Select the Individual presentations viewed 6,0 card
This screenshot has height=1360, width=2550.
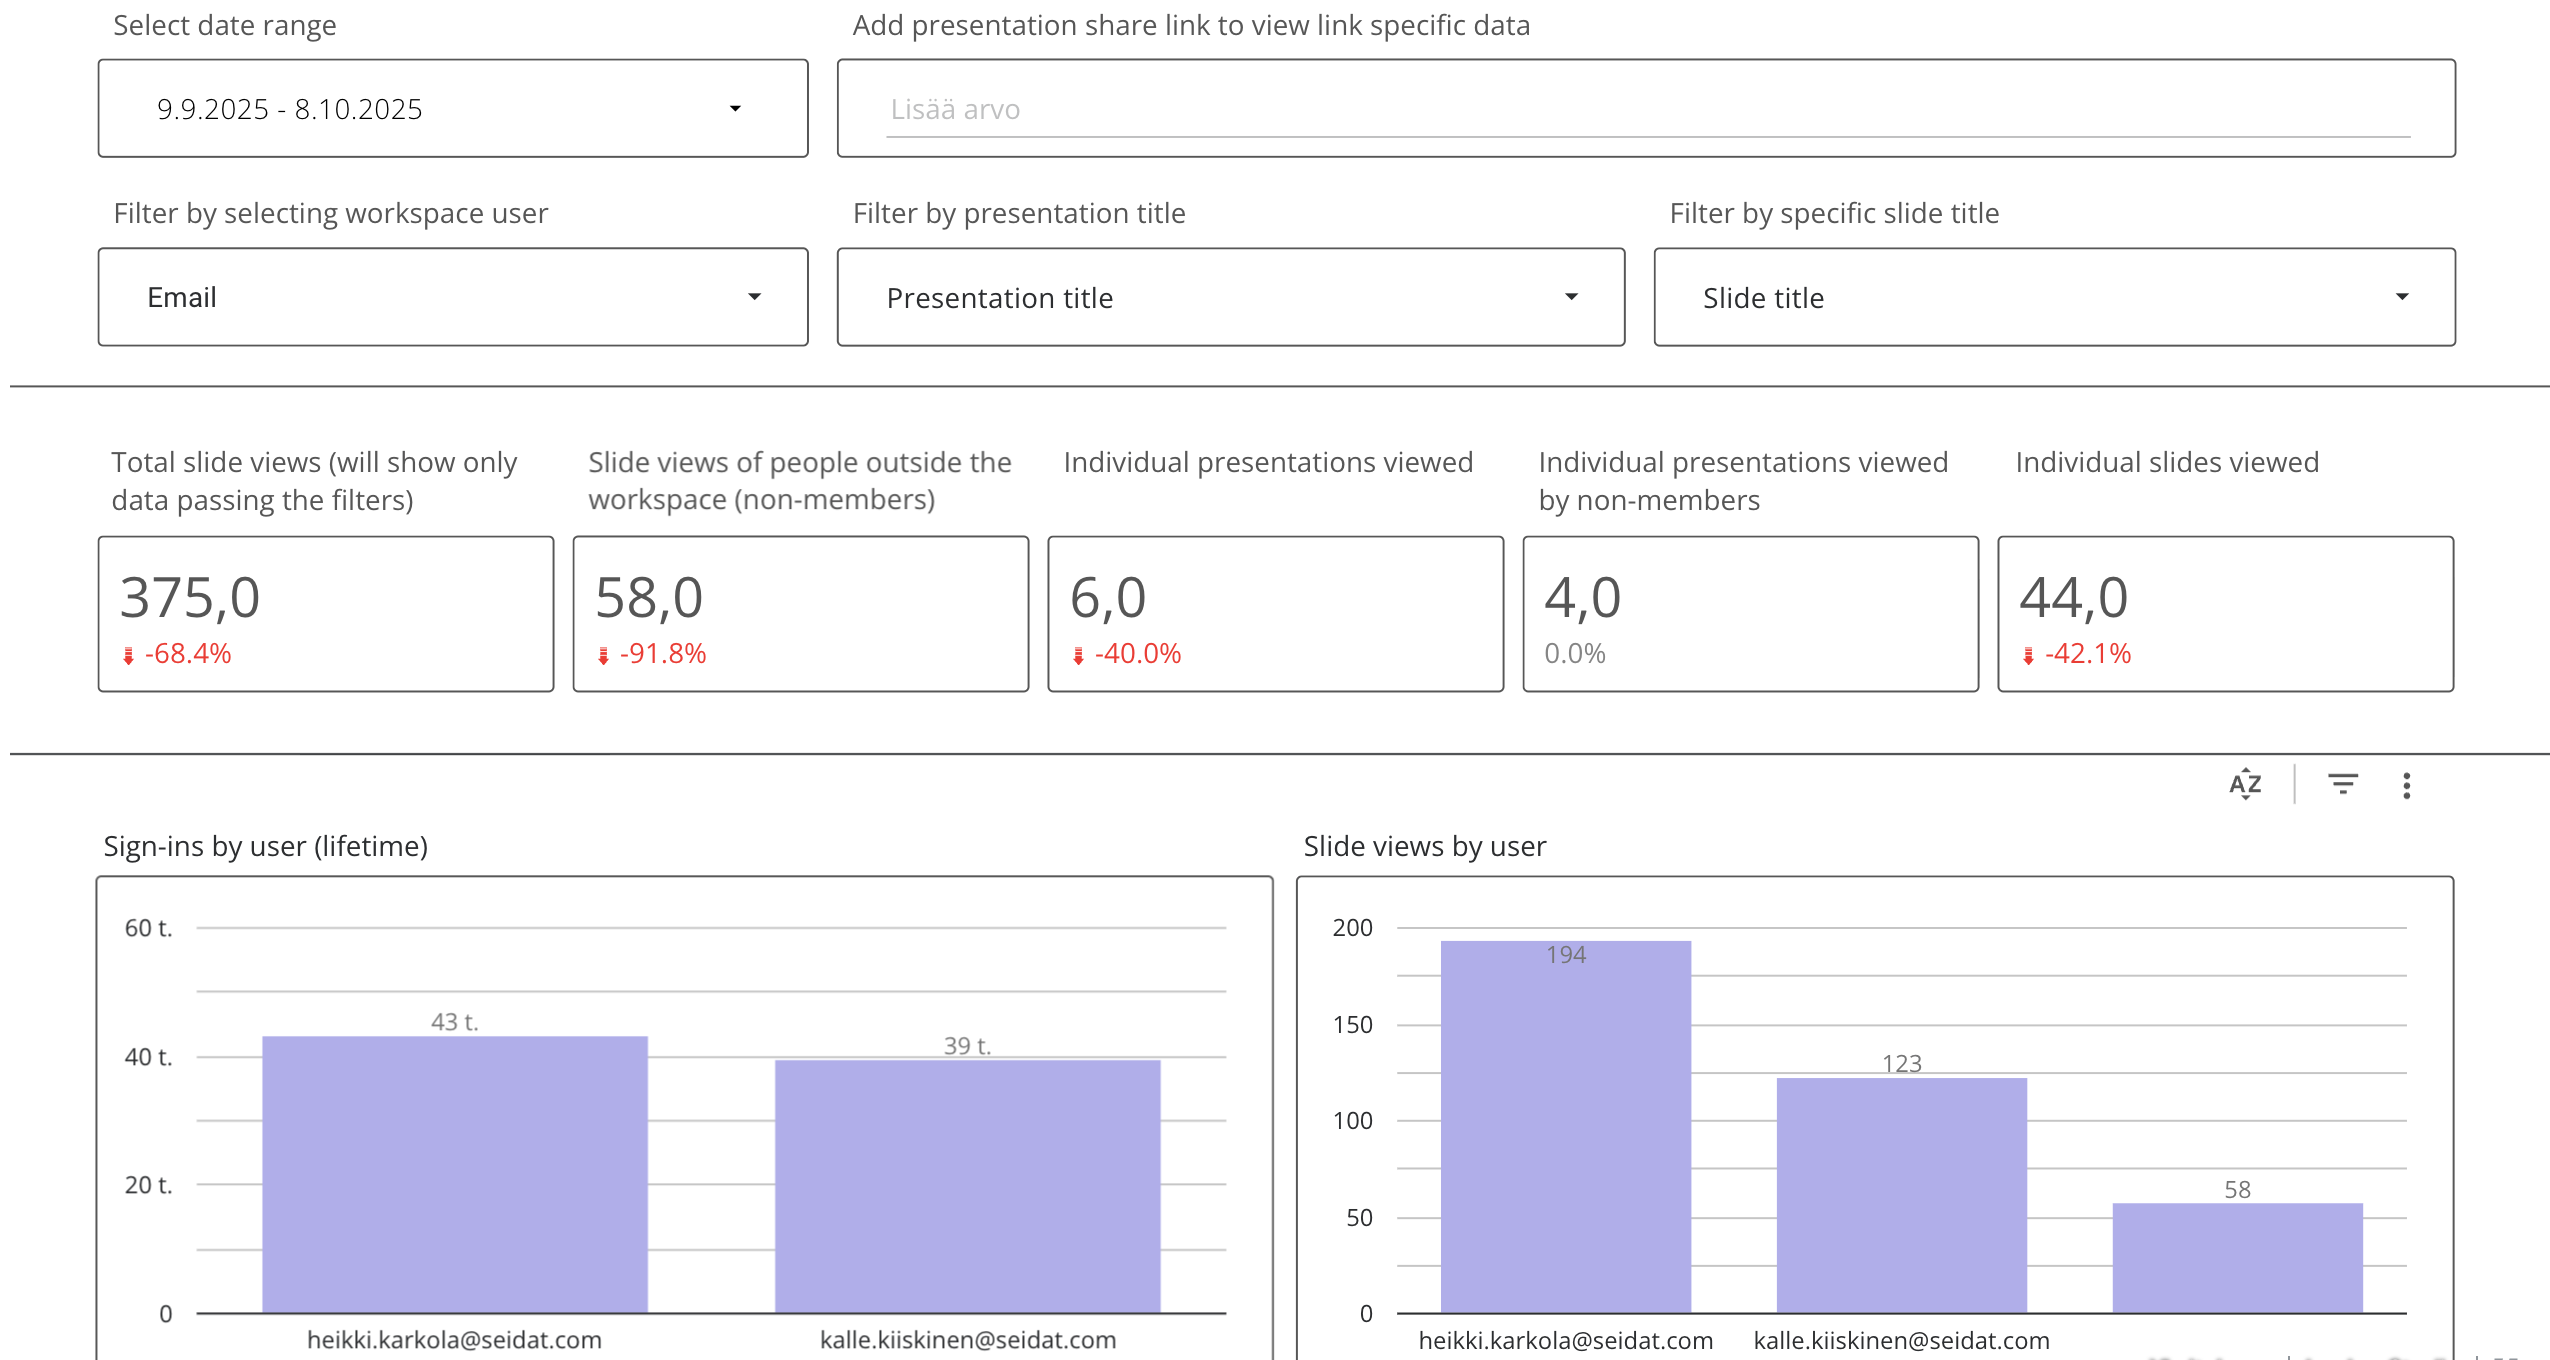1275,613
